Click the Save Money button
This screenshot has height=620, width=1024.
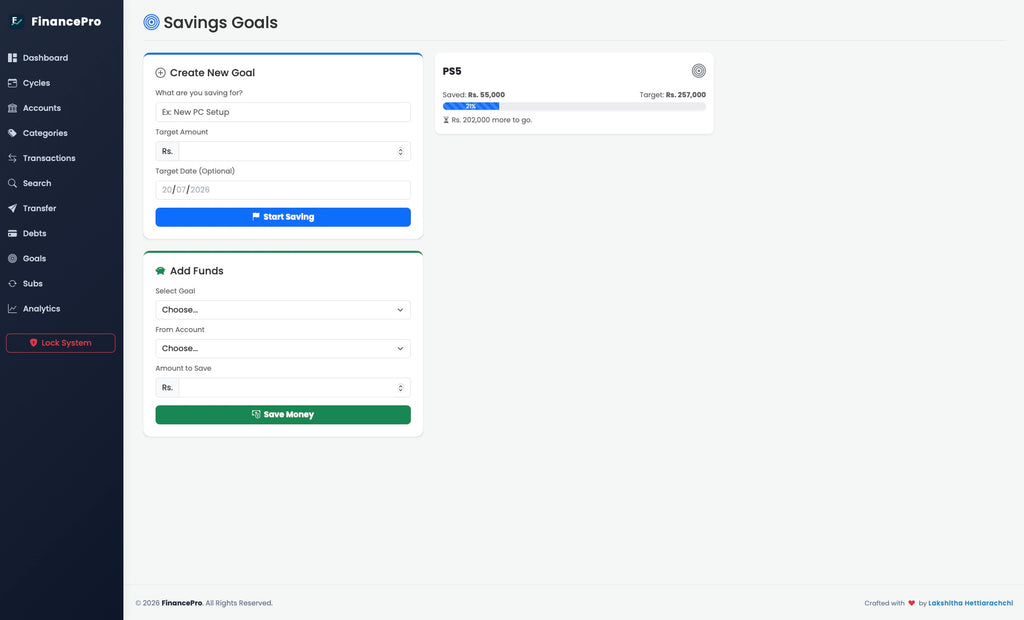[x=283, y=415]
